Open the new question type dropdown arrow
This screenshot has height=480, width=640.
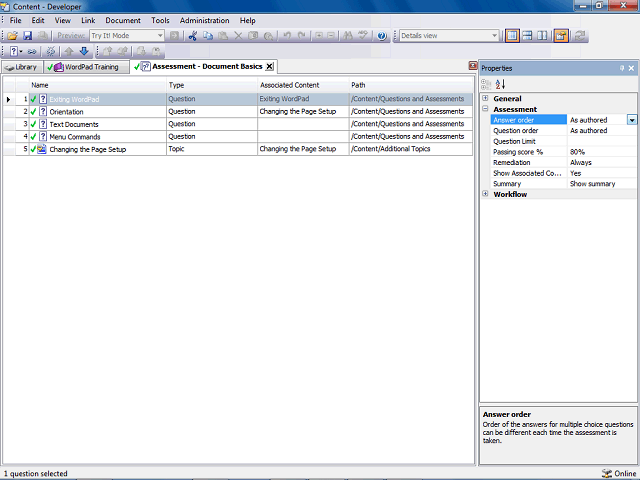tap(21, 51)
